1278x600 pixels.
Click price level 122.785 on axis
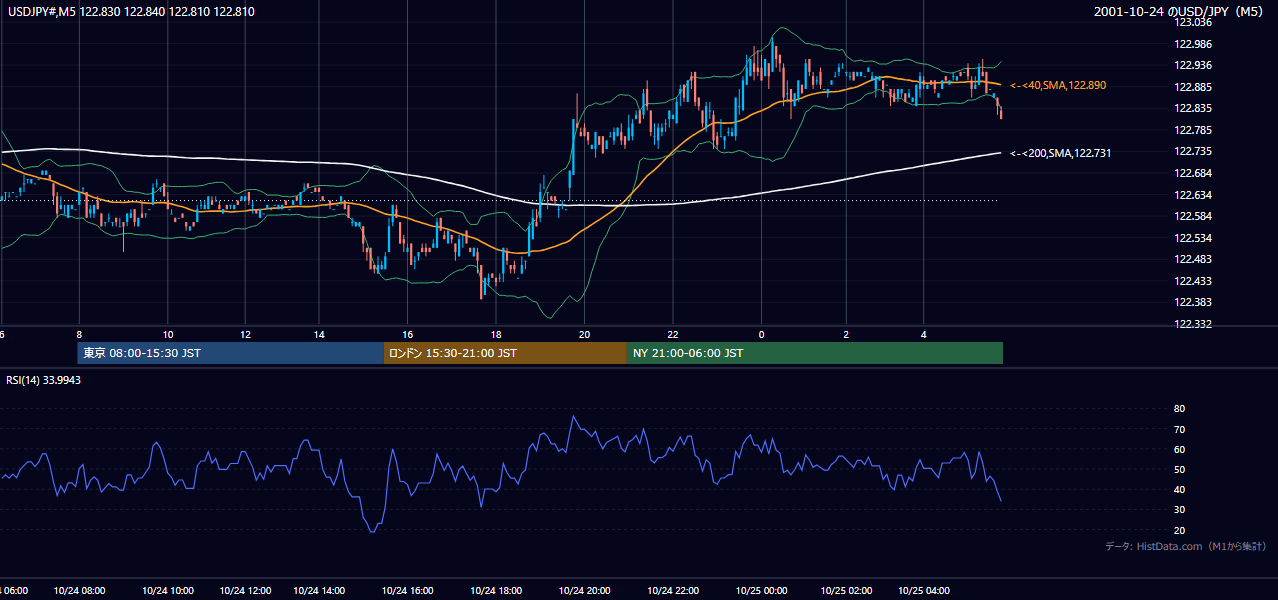point(1193,130)
